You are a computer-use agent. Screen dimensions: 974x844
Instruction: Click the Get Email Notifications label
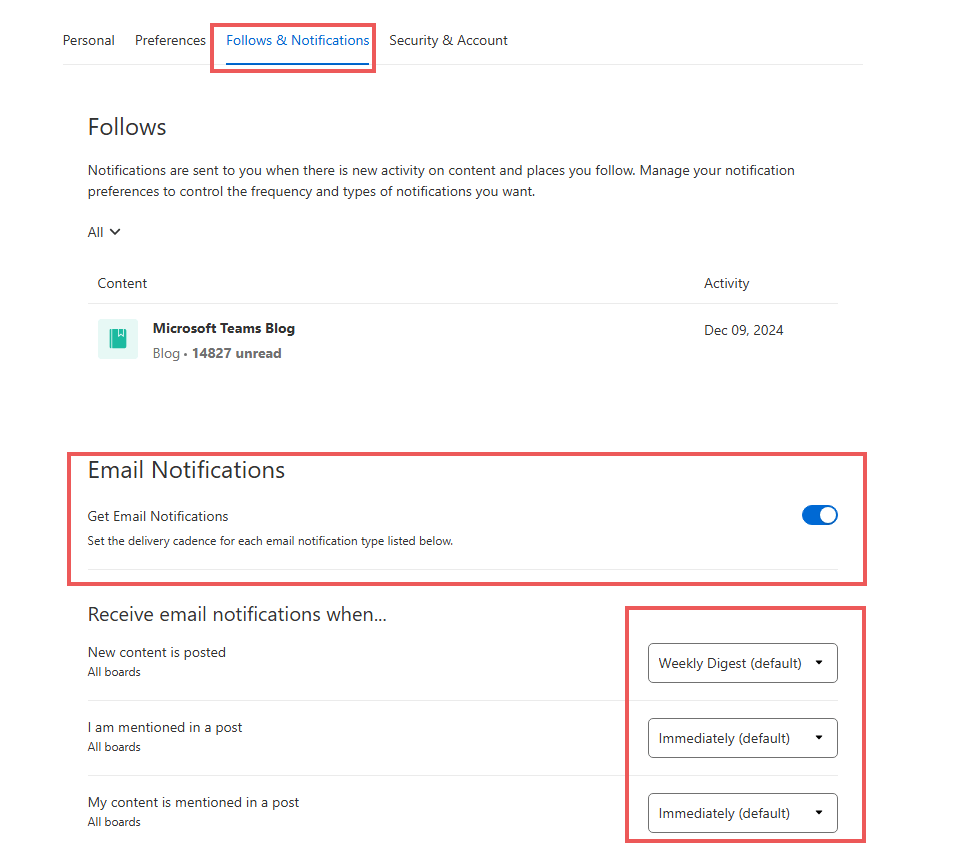(x=158, y=516)
